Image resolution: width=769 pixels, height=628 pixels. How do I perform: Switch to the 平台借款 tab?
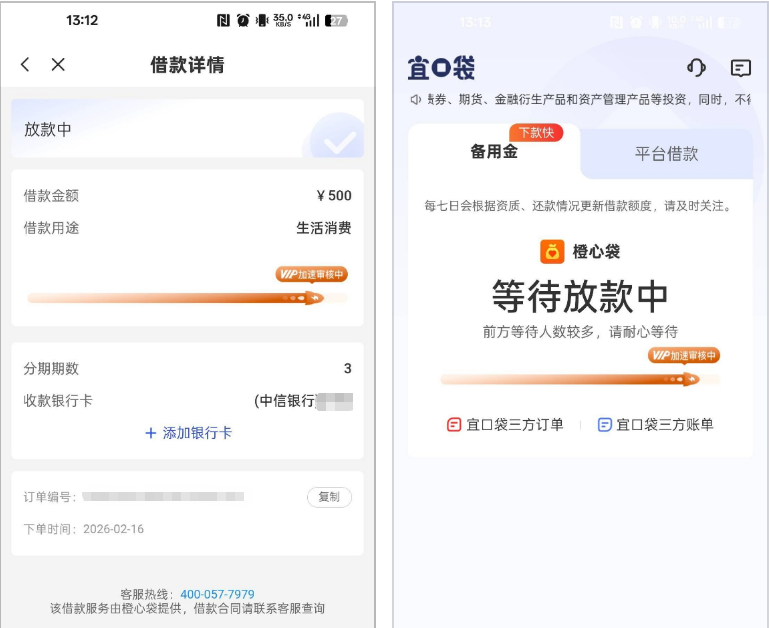666,154
